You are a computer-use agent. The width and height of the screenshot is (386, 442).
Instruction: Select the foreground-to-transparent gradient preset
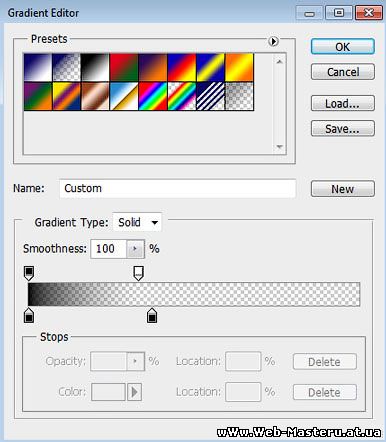click(x=66, y=67)
